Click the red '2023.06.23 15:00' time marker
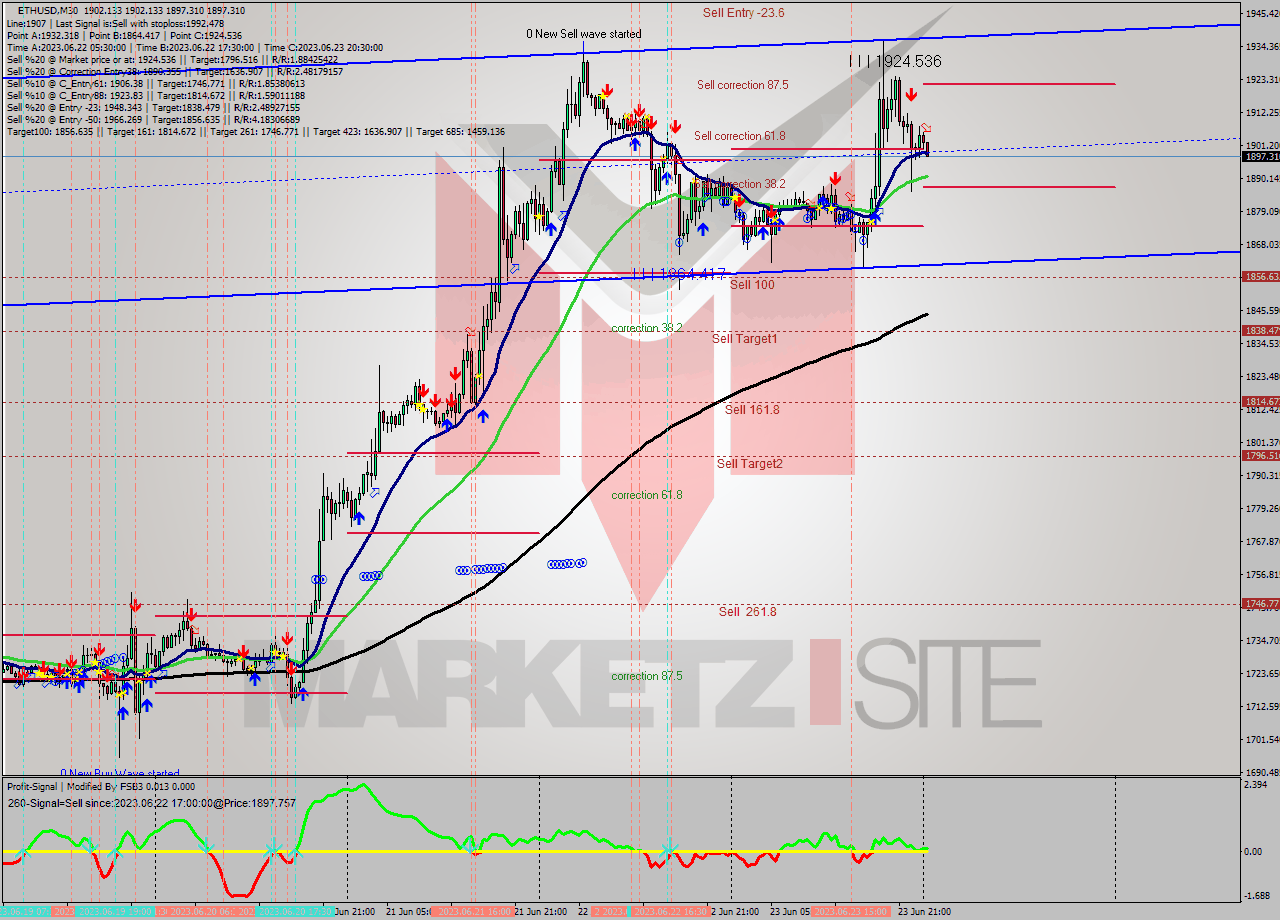Viewport: 1280px width, 920px height. tap(852, 912)
